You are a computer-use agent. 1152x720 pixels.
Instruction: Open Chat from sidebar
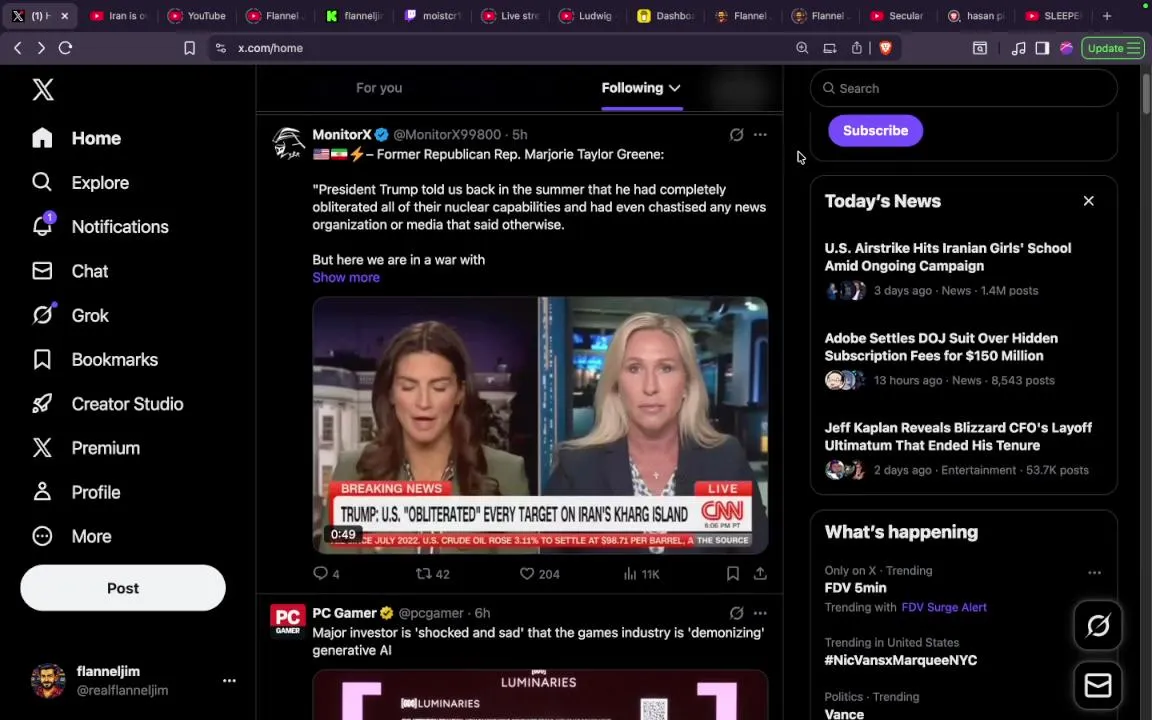tap(71, 271)
